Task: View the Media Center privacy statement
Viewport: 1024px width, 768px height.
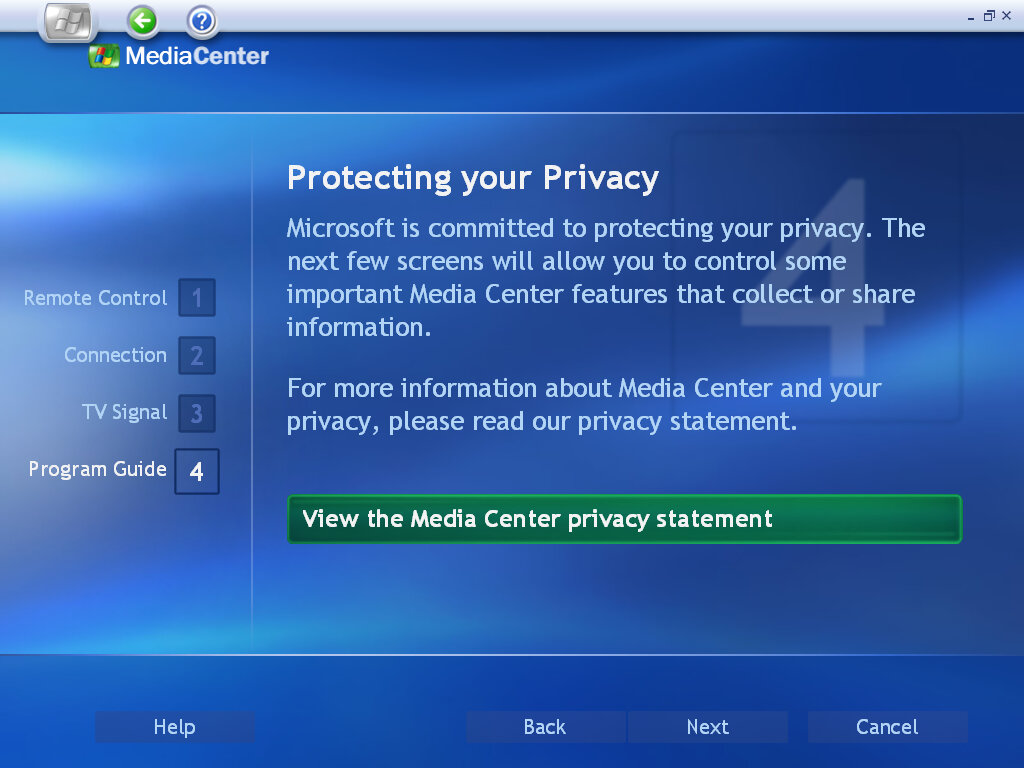Action: click(624, 519)
